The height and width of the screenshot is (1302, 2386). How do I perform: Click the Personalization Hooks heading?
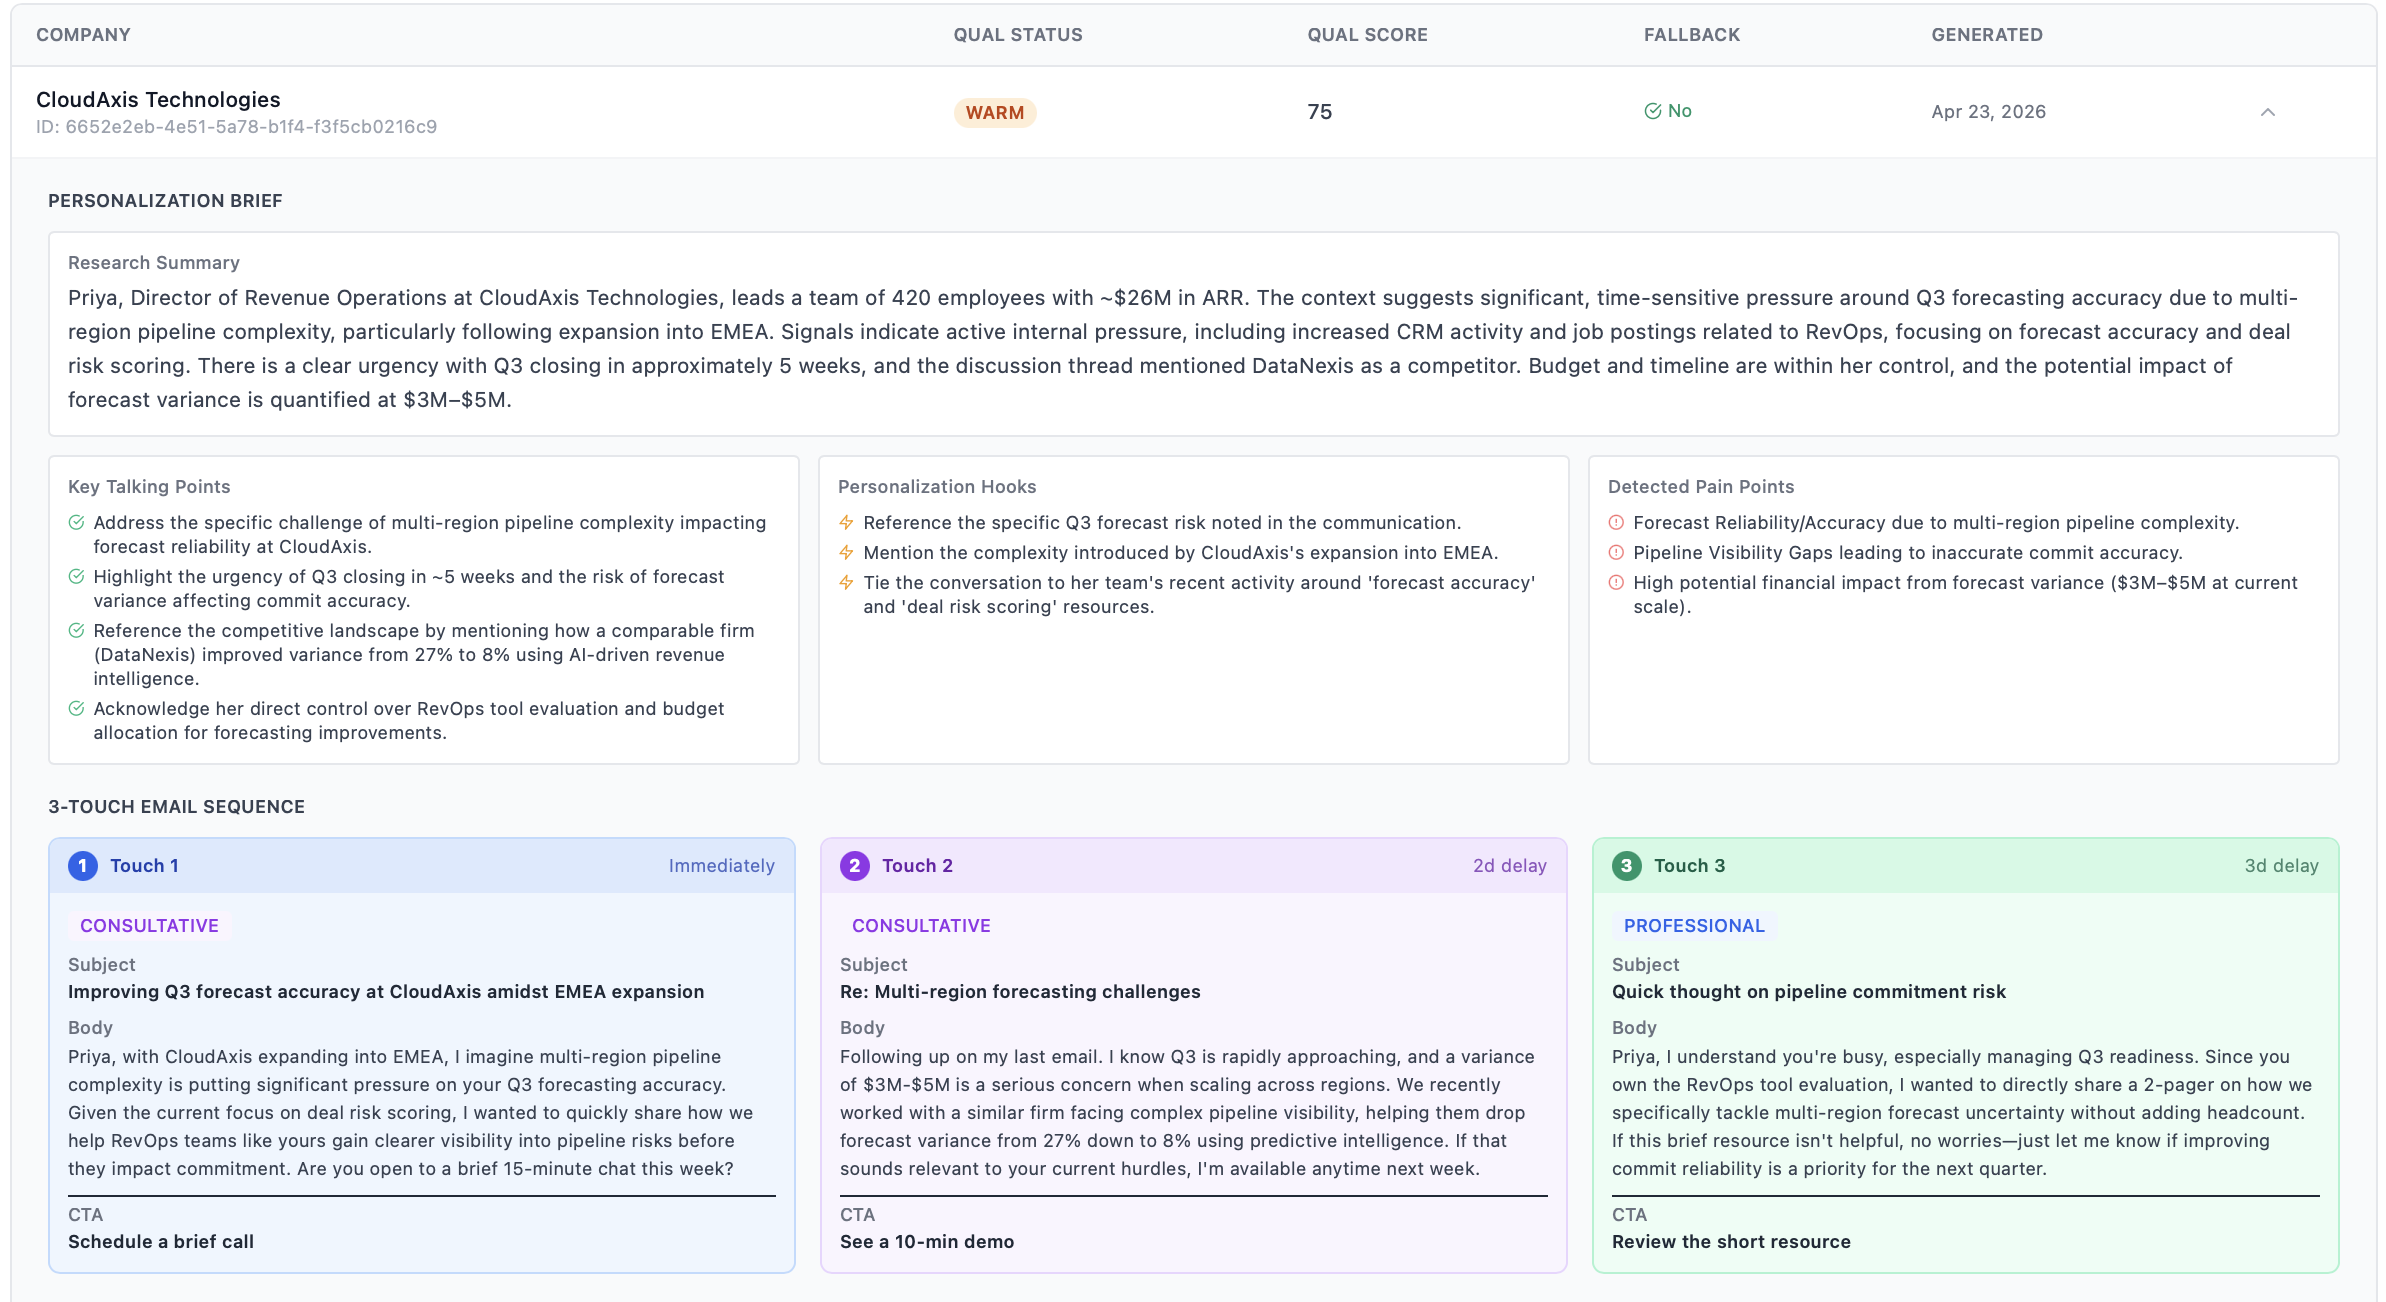point(937,487)
